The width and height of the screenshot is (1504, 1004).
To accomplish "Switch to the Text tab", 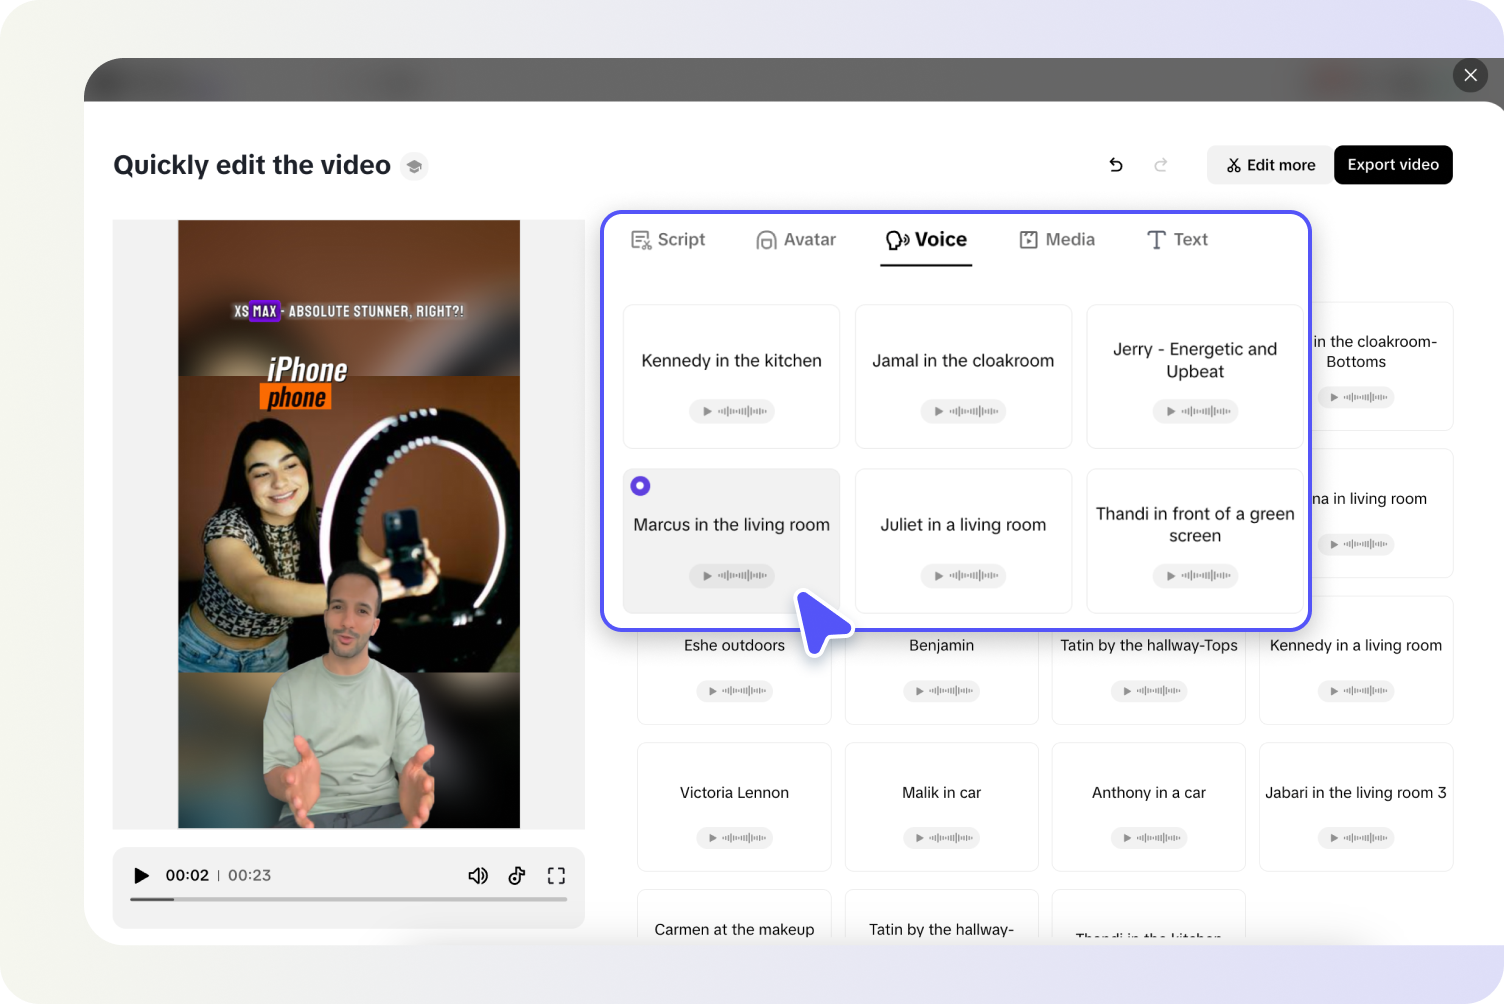I will [1177, 239].
